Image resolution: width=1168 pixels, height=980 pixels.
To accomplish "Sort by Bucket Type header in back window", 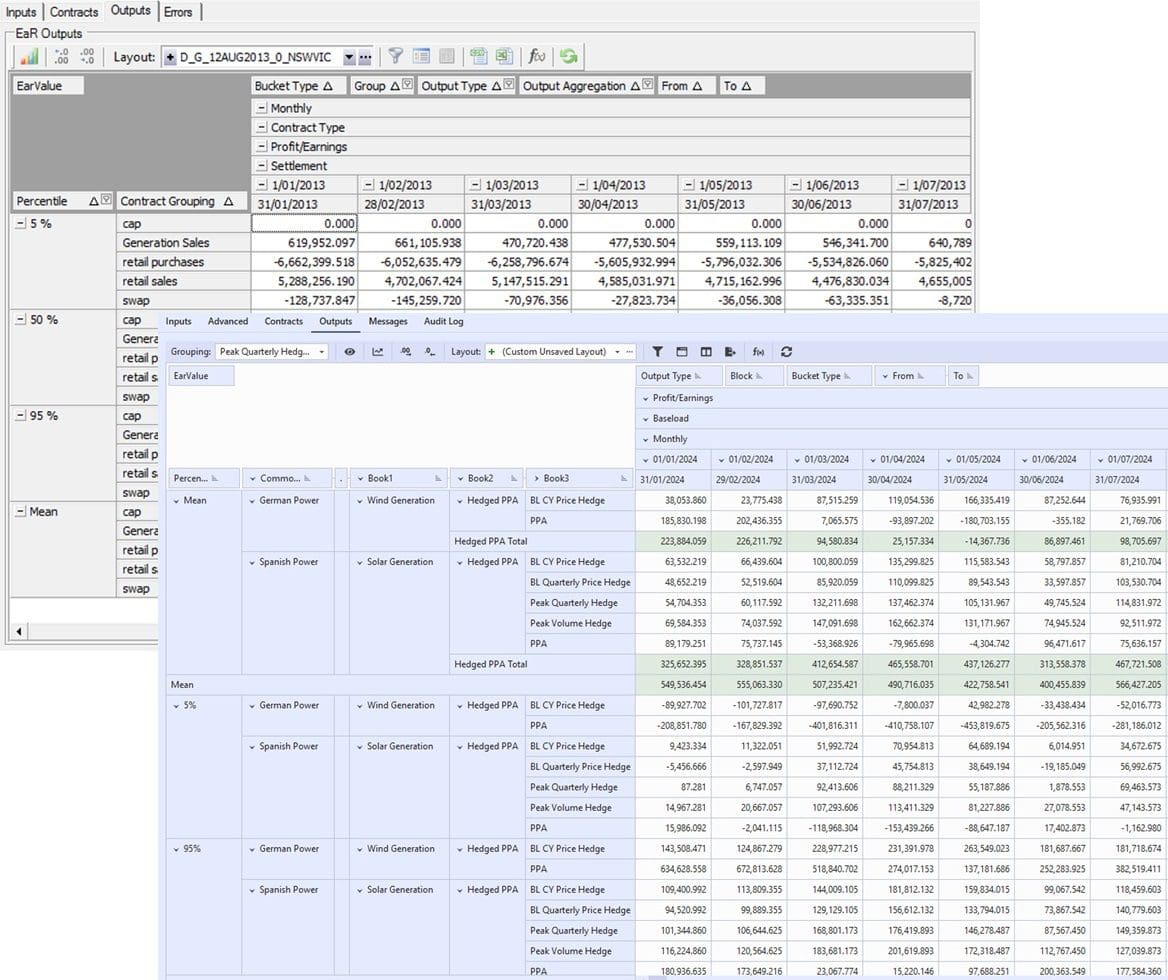I will pyautogui.click(x=298, y=86).
